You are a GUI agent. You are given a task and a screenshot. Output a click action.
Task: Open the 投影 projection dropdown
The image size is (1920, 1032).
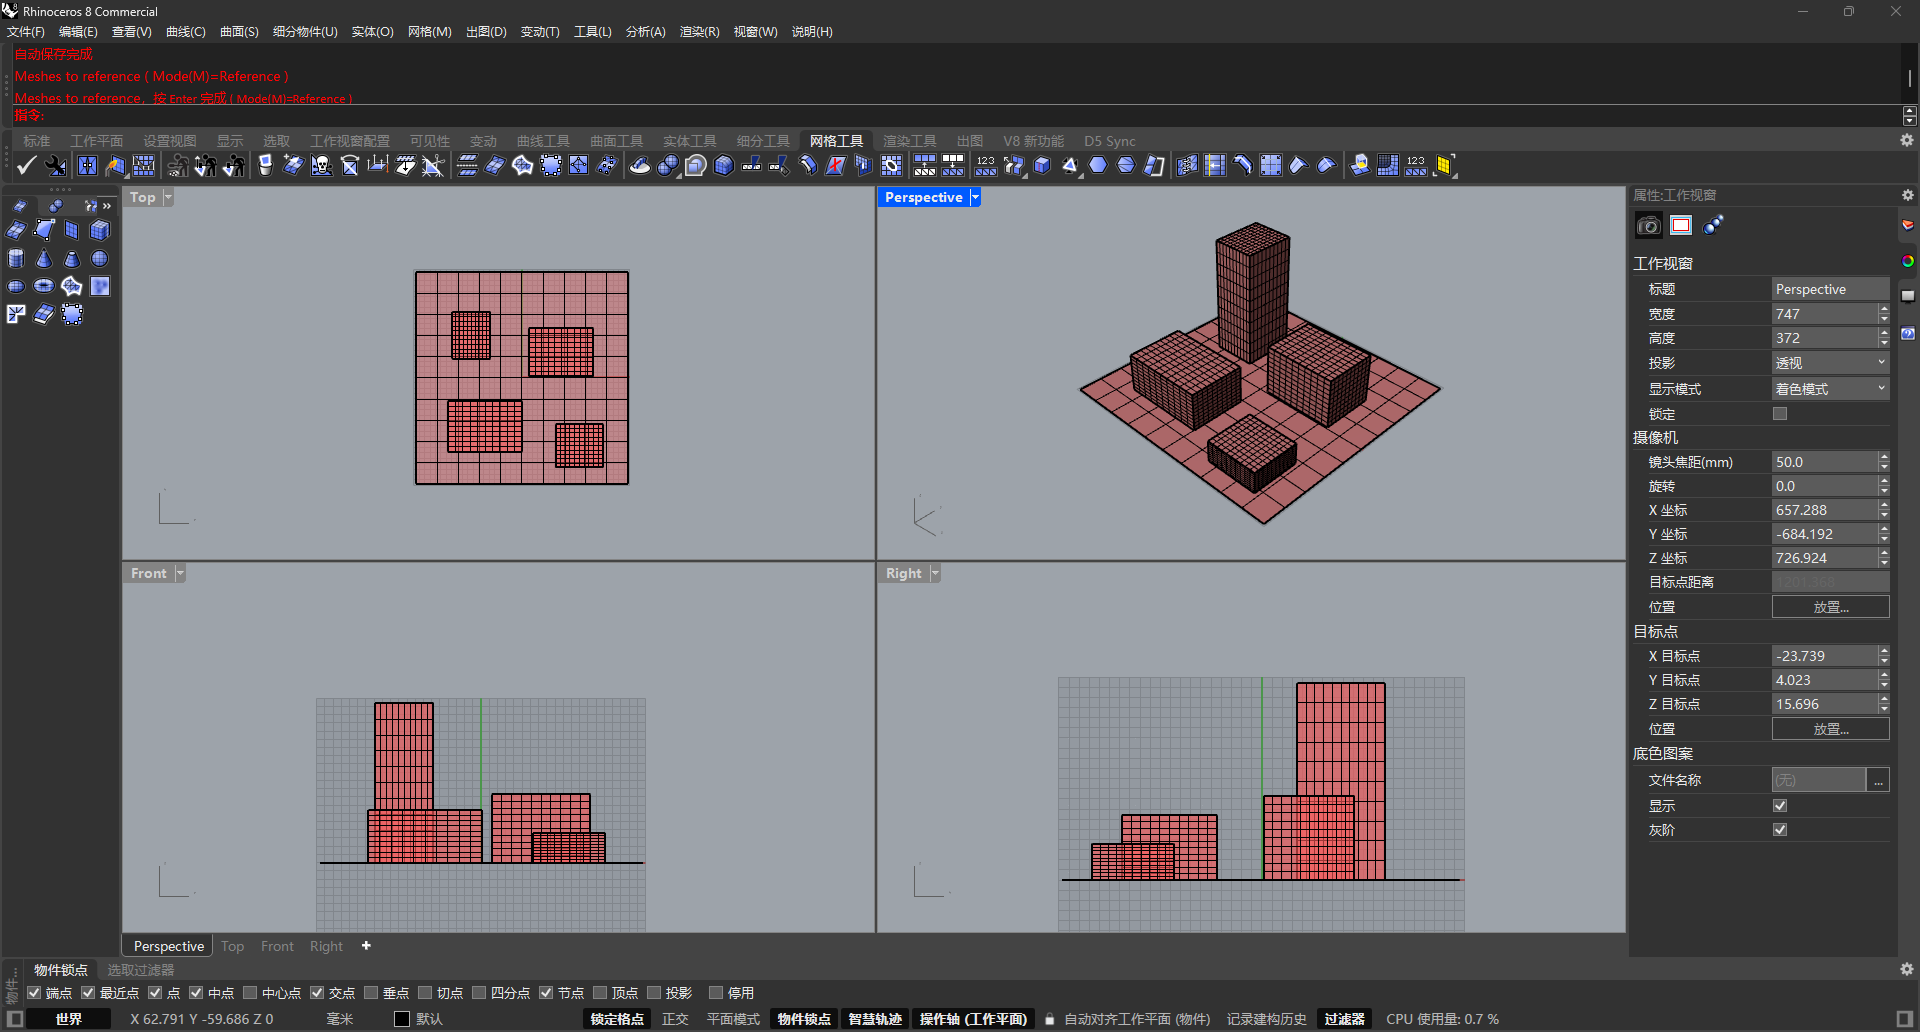[x=1830, y=363]
